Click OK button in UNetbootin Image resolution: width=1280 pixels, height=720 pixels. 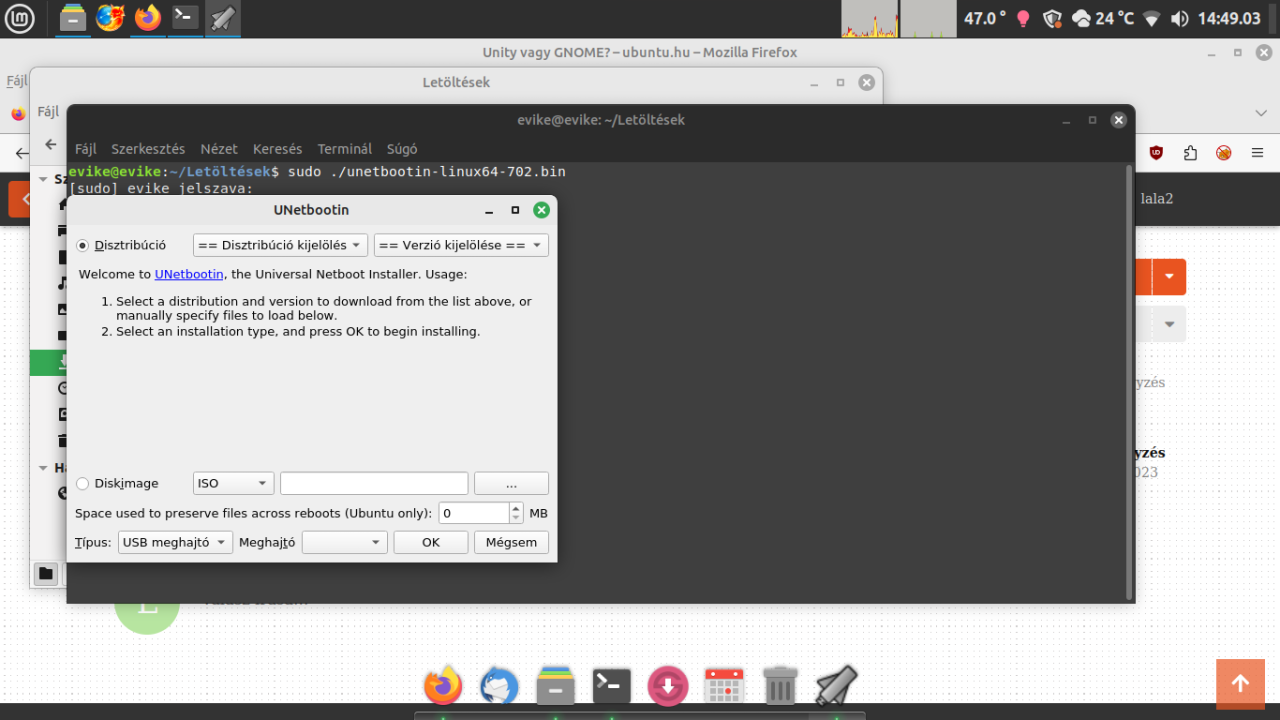pos(431,542)
